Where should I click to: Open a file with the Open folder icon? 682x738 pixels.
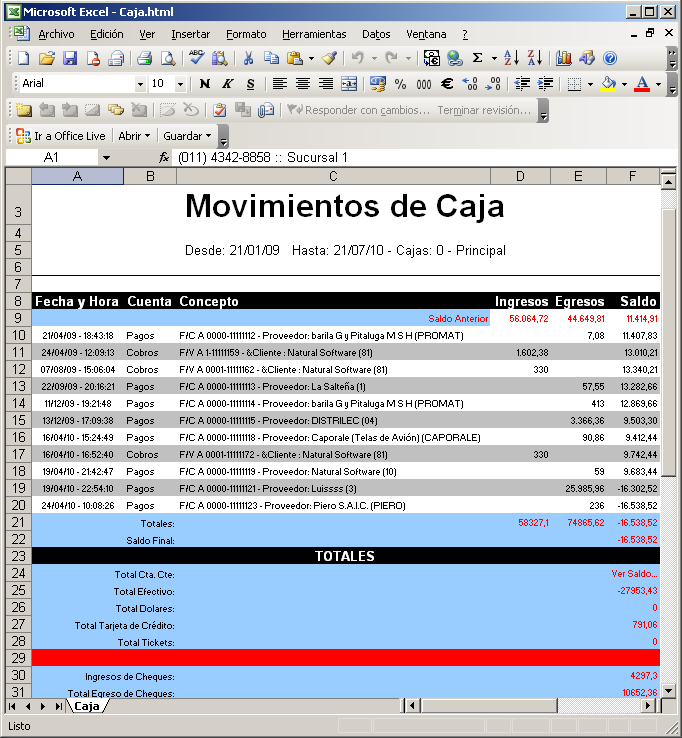(x=47, y=58)
